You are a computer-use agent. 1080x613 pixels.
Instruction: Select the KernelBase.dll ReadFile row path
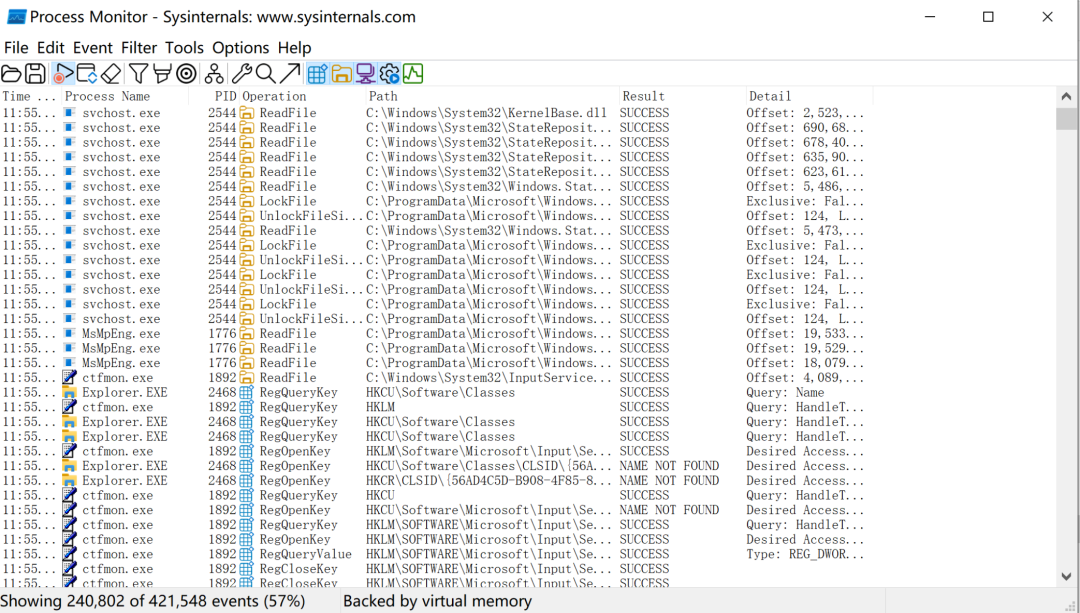coord(486,113)
